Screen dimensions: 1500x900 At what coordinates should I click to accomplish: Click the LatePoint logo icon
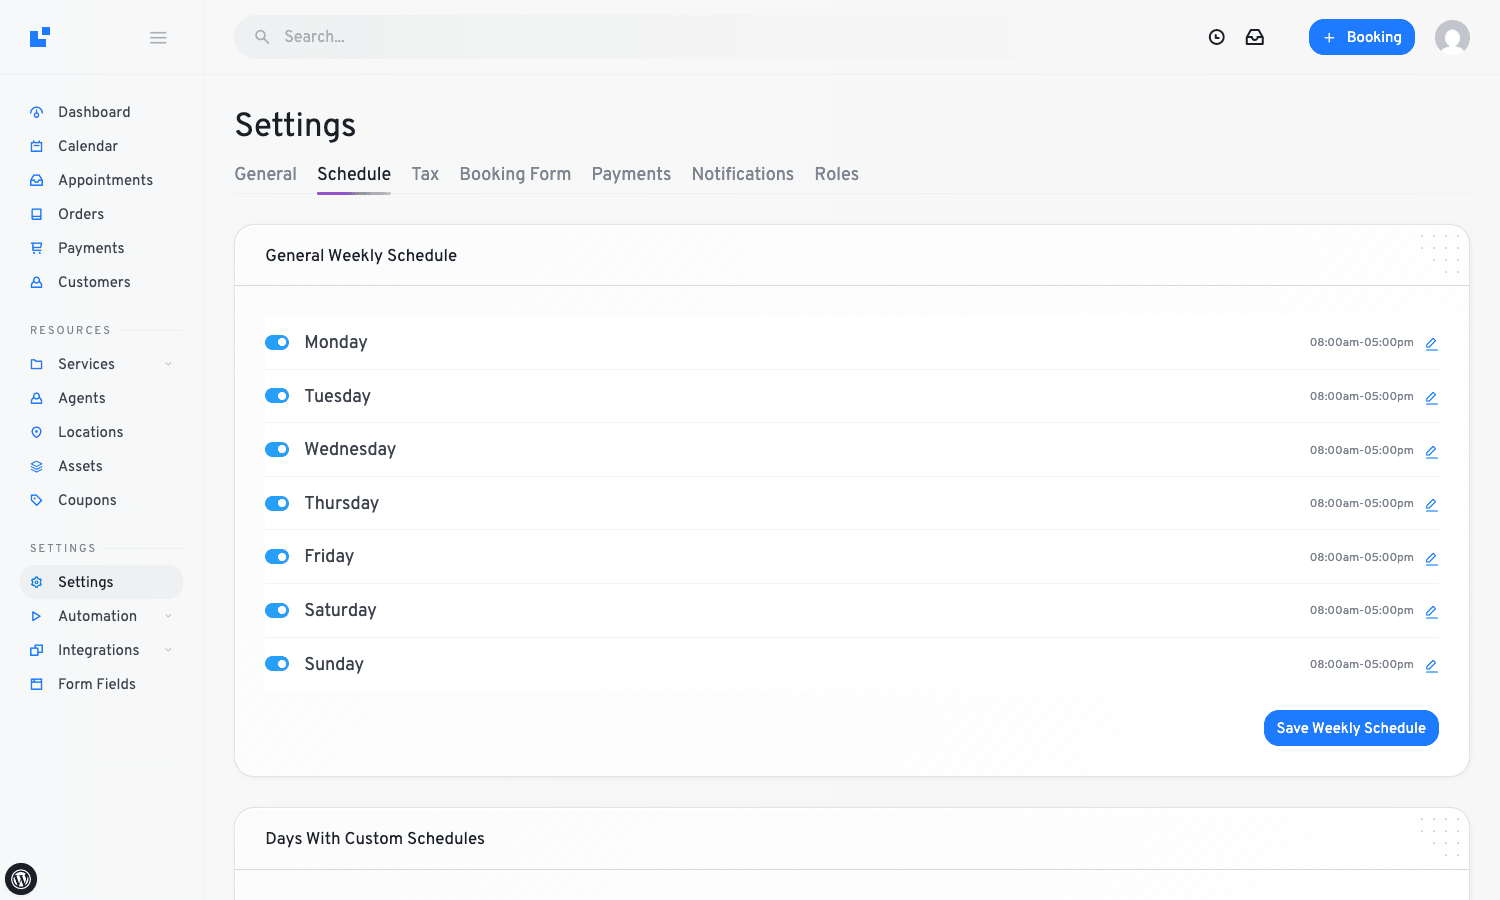pos(40,37)
